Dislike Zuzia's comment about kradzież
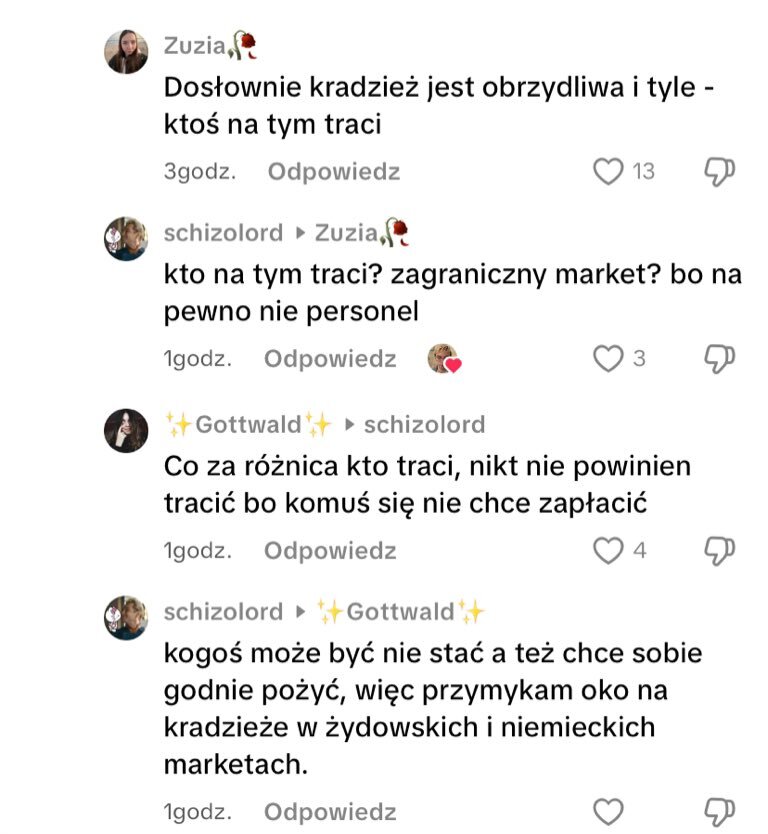Viewport: 768px width, 834px height. click(720, 172)
